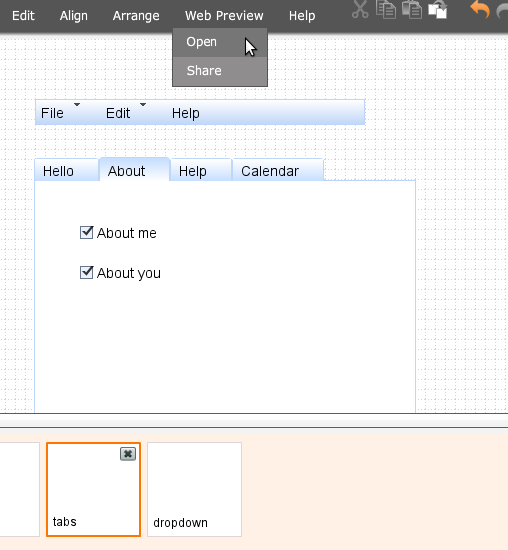Image resolution: width=508 pixels, height=550 pixels.
Task: Click the Duplicate icon in toolbar
Action: tap(438, 9)
